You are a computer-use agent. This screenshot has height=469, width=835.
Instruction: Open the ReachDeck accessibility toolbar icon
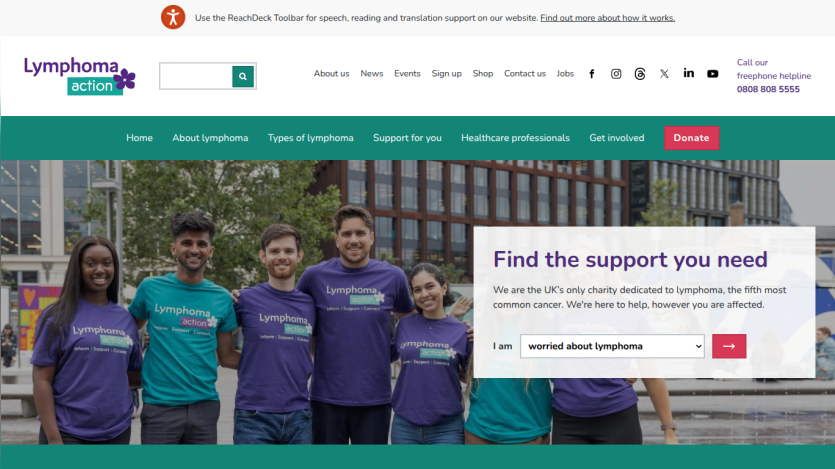tap(173, 17)
